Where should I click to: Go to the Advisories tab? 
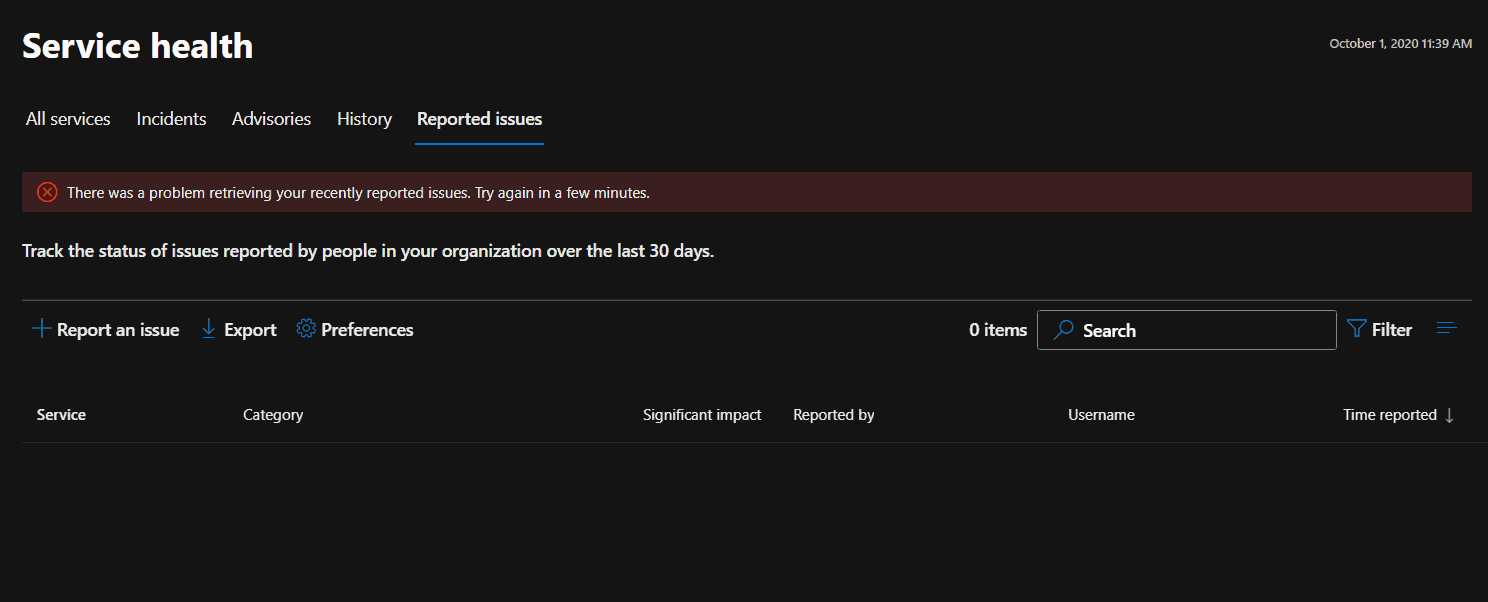[x=271, y=119]
